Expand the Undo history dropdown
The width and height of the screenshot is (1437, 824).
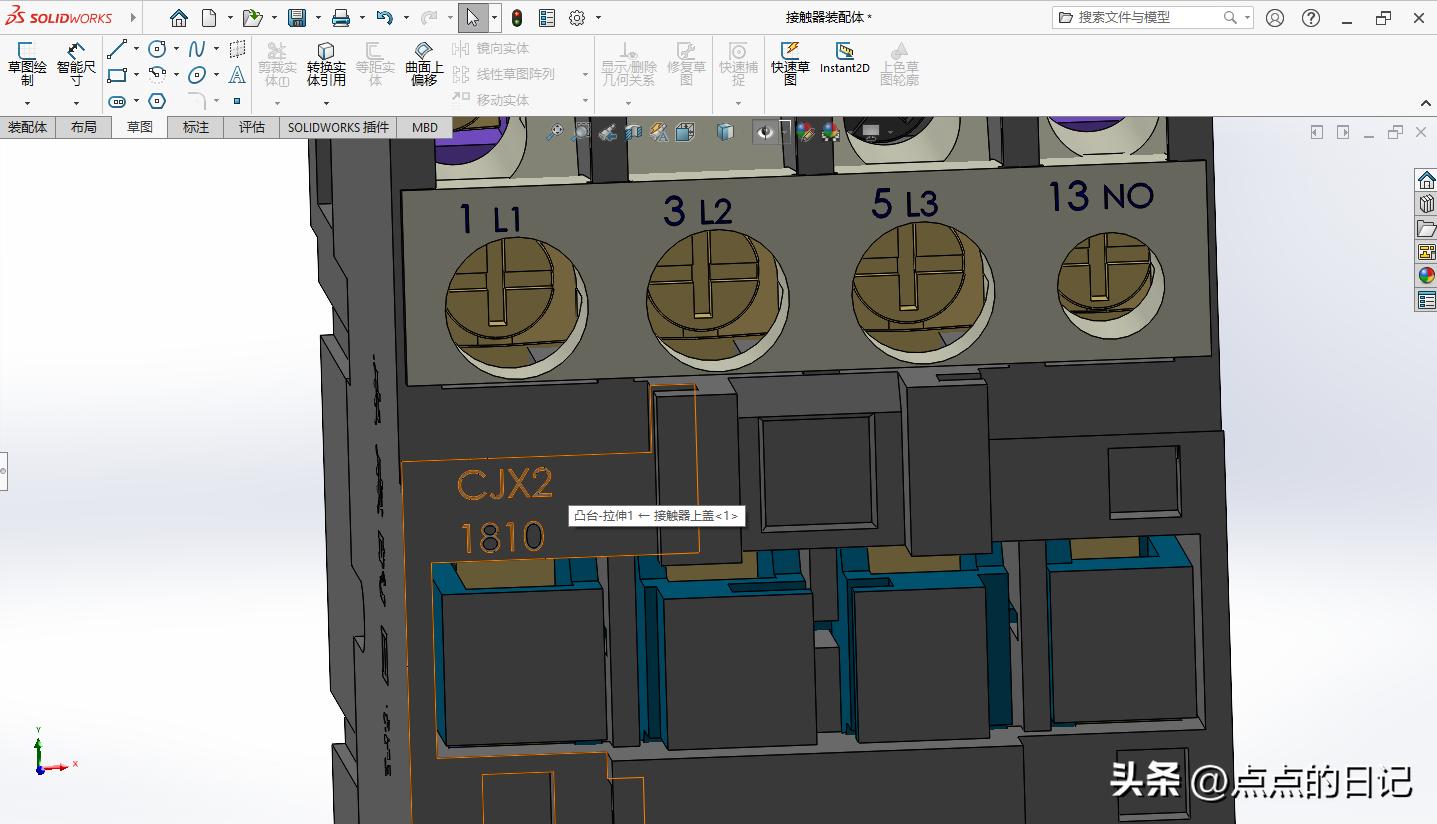(x=406, y=18)
